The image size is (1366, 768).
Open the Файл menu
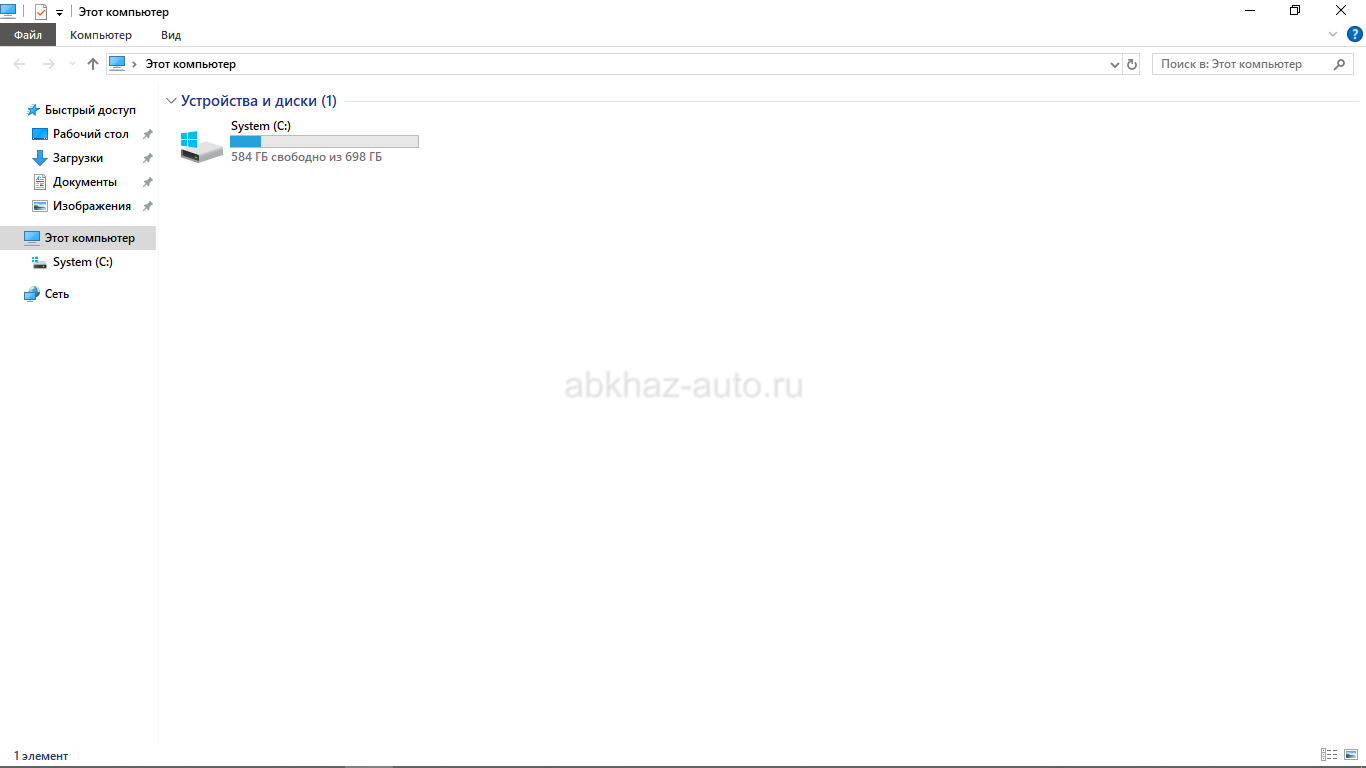tap(28, 35)
